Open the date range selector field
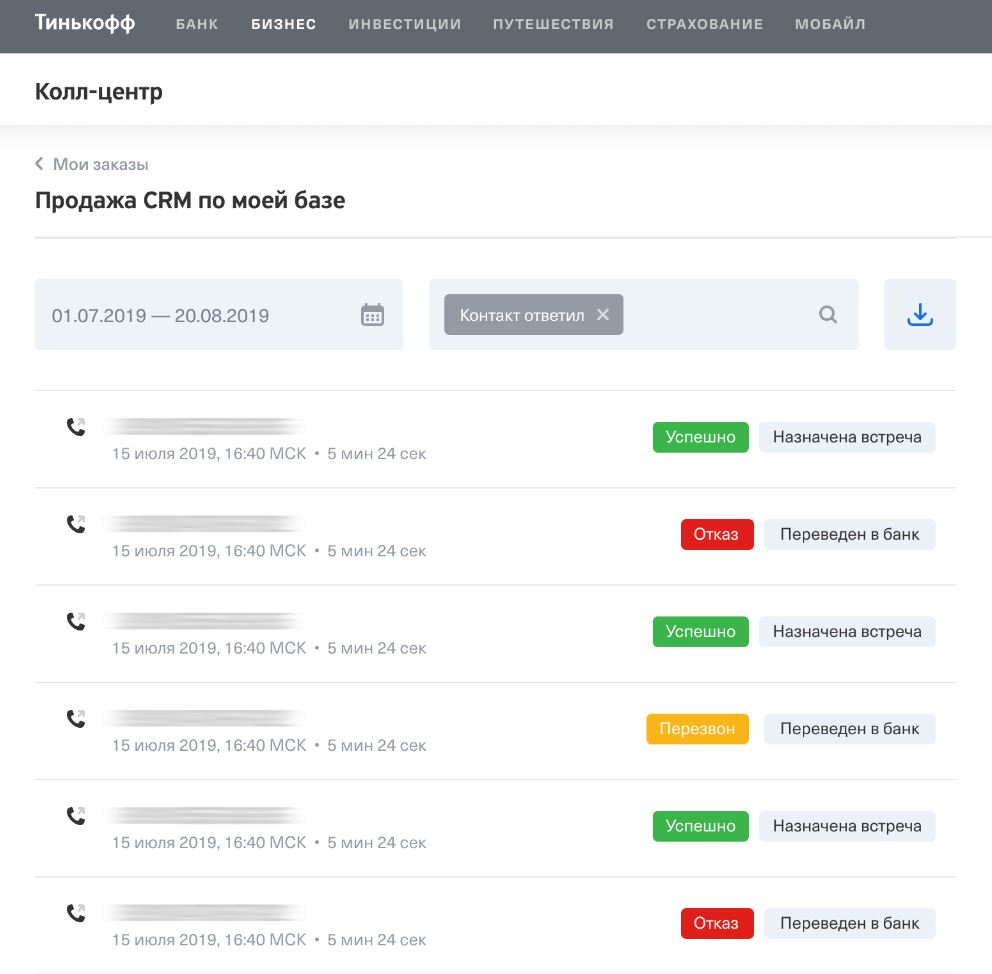Image resolution: width=992 pixels, height=974 pixels. 160,314
